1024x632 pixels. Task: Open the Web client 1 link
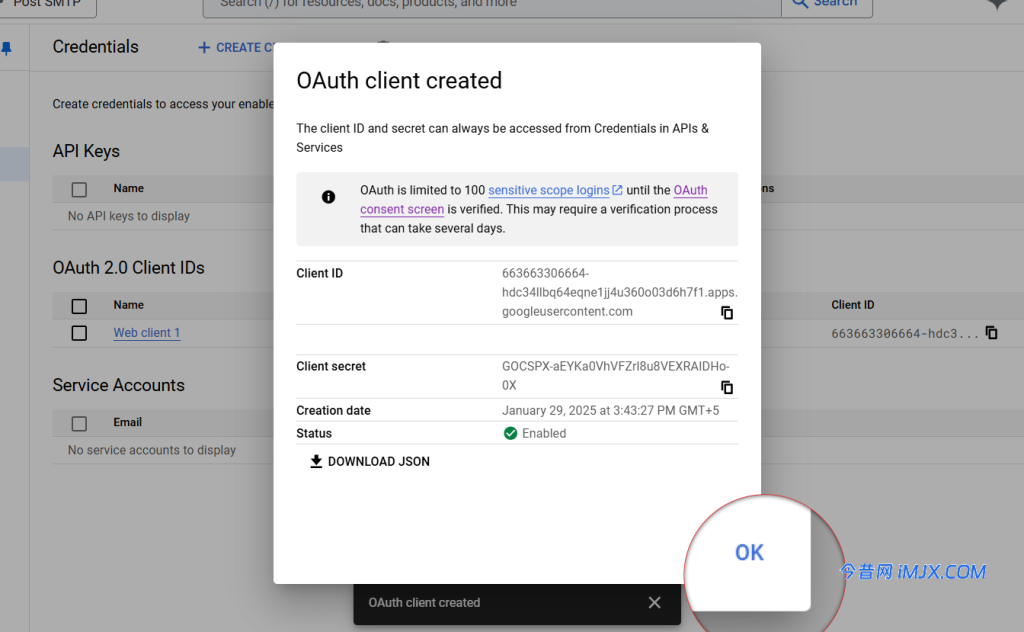point(146,332)
